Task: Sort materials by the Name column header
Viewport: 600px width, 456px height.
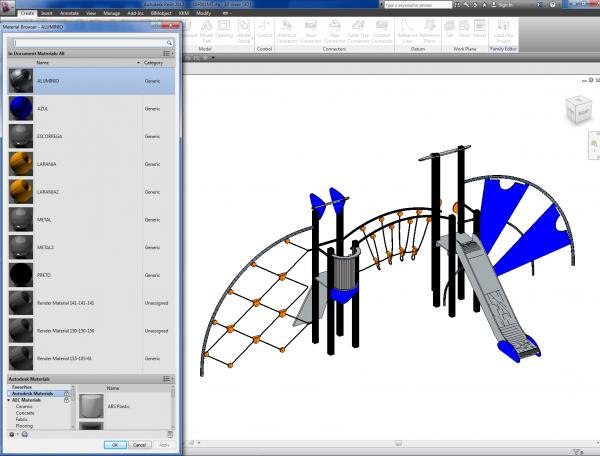Action: tap(43, 62)
